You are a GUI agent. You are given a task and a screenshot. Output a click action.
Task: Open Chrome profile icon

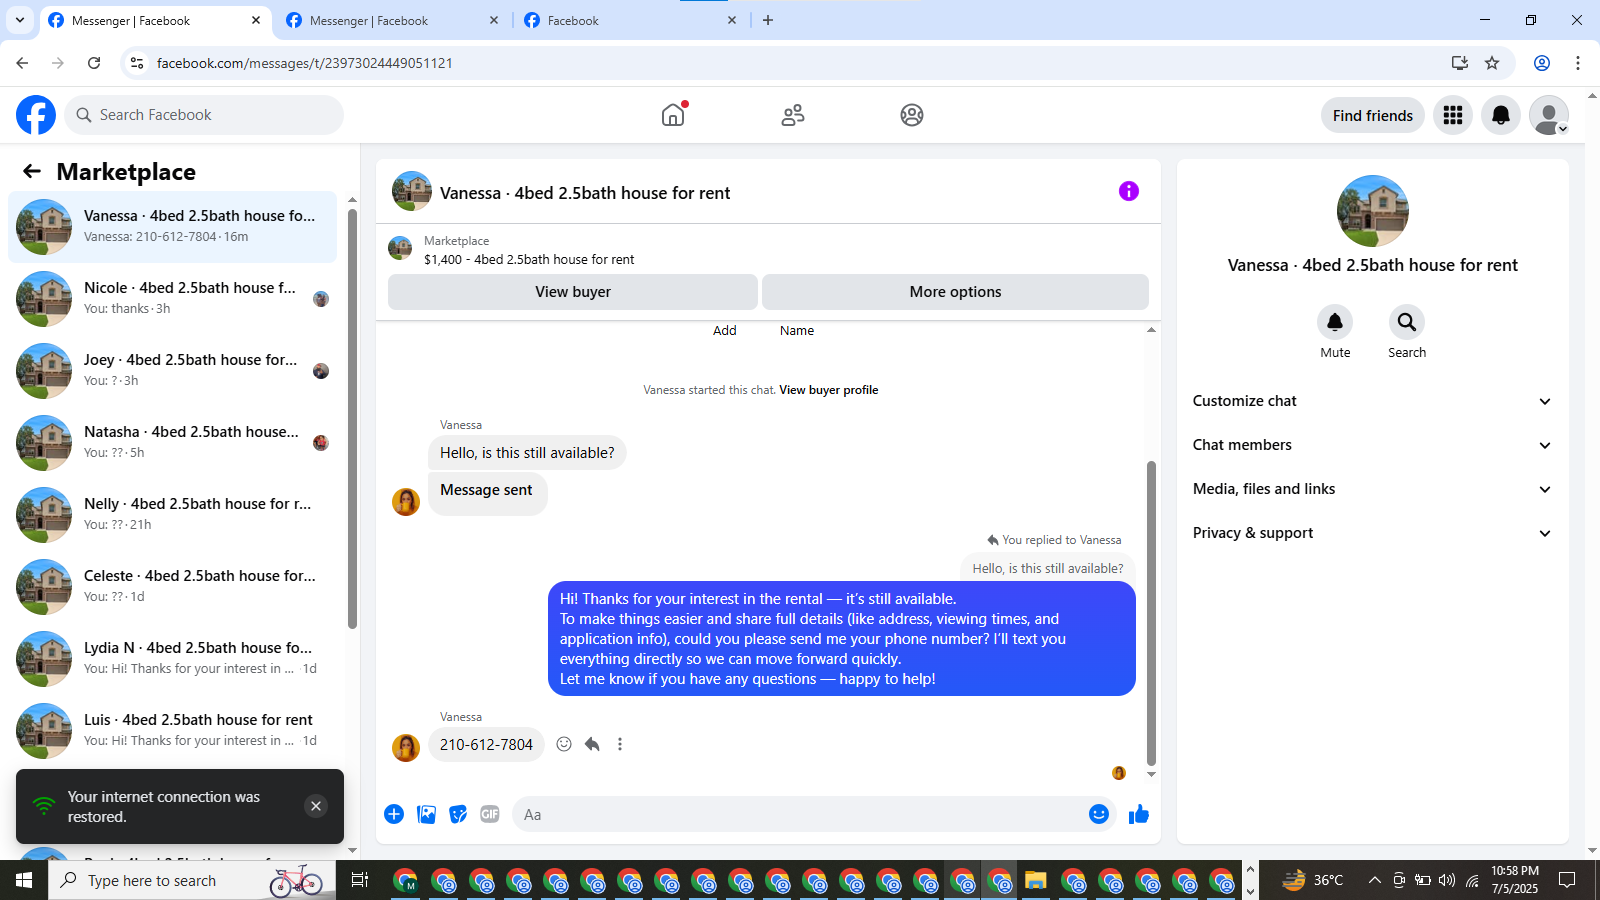click(x=1542, y=63)
